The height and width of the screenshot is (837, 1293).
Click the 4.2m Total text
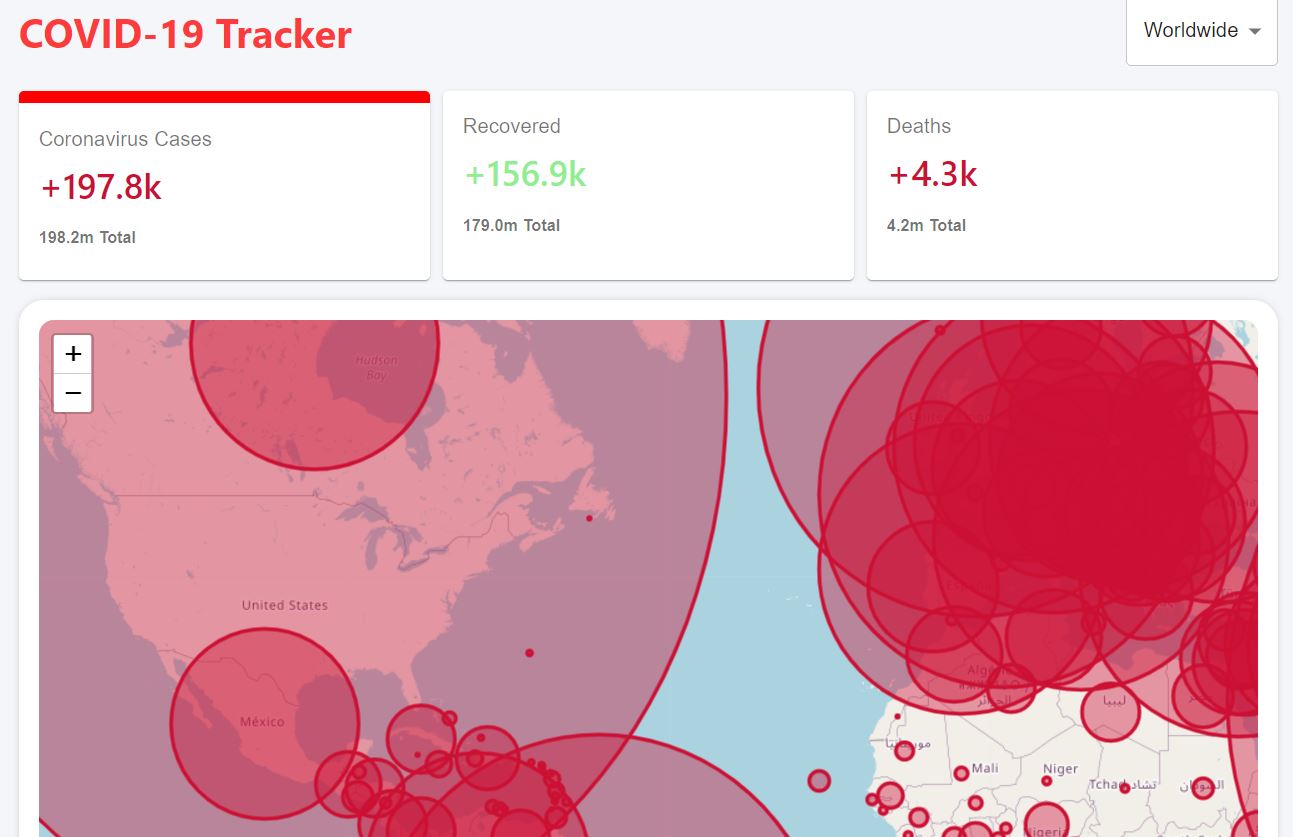(x=926, y=226)
